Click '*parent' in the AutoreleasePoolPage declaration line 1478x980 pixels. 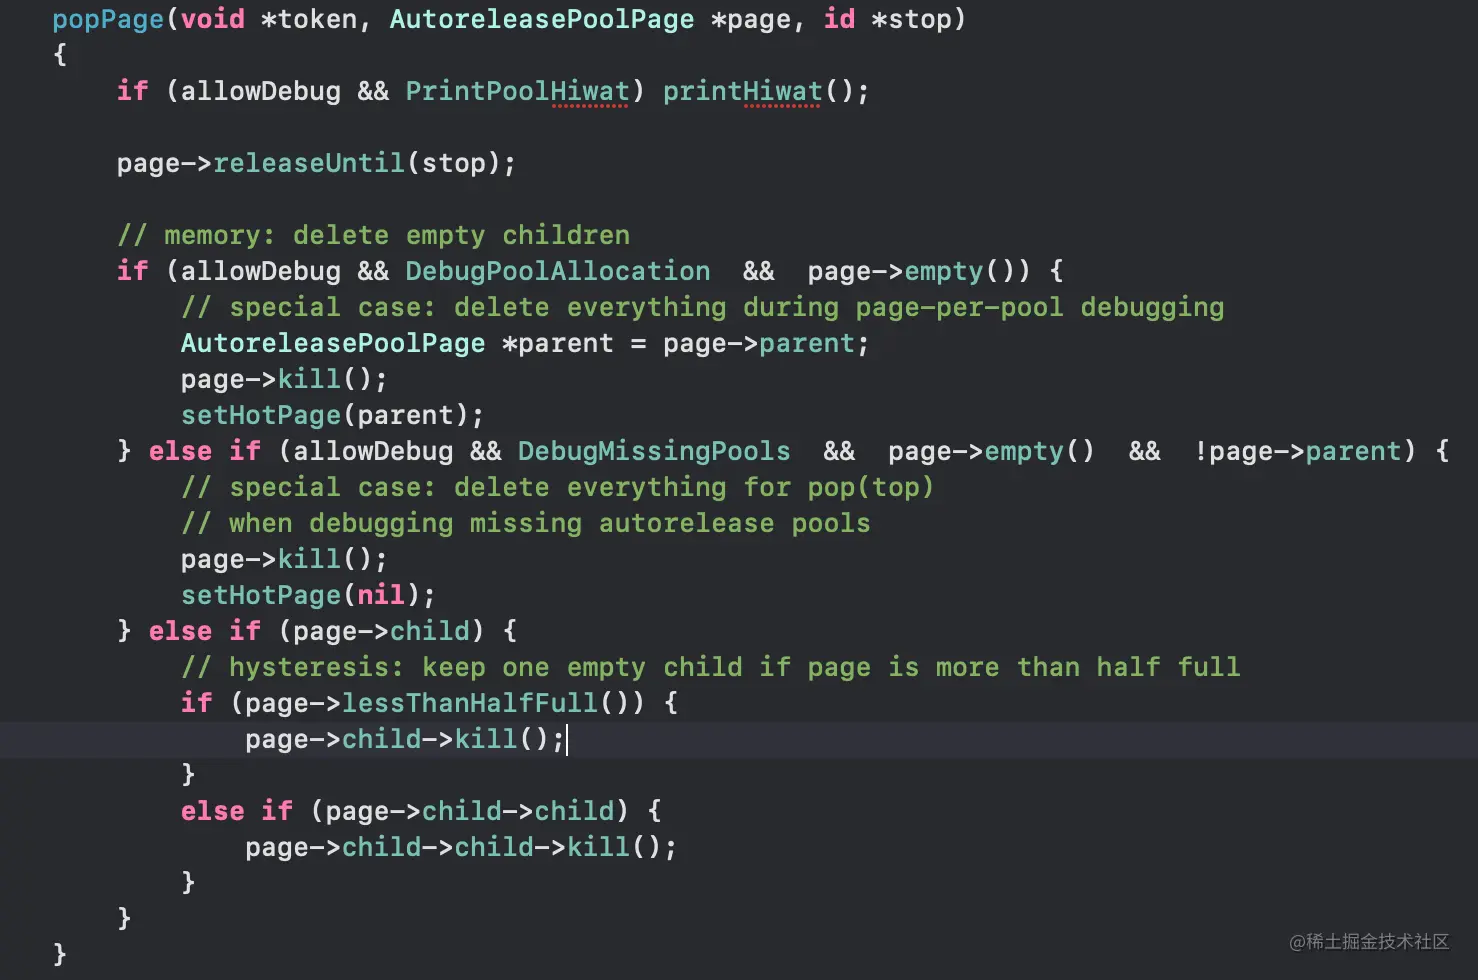(557, 343)
